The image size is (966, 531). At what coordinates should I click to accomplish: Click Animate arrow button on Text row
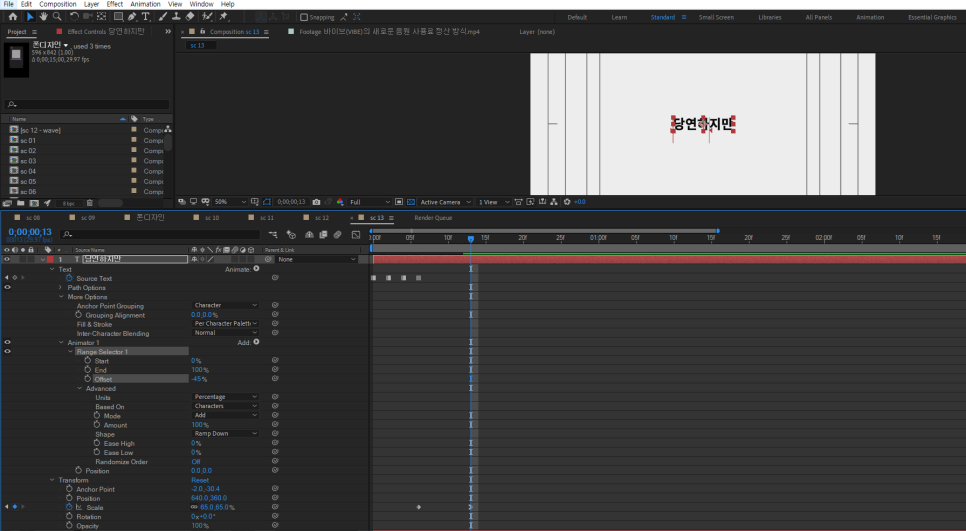coord(256,269)
